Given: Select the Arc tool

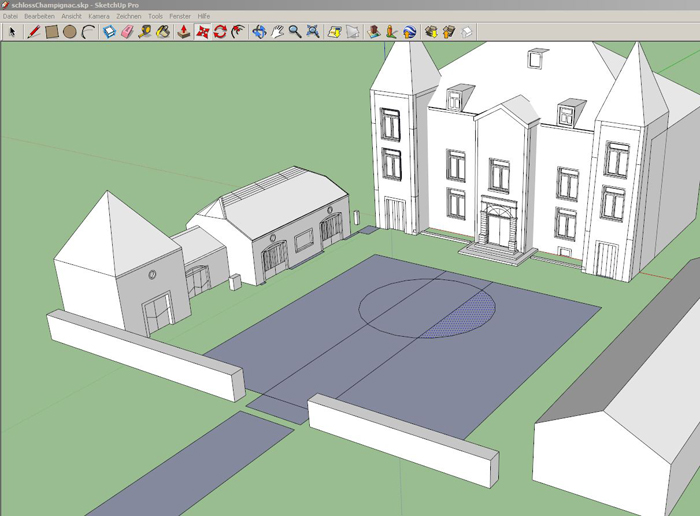Looking at the screenshot, I should coord(88,32).
